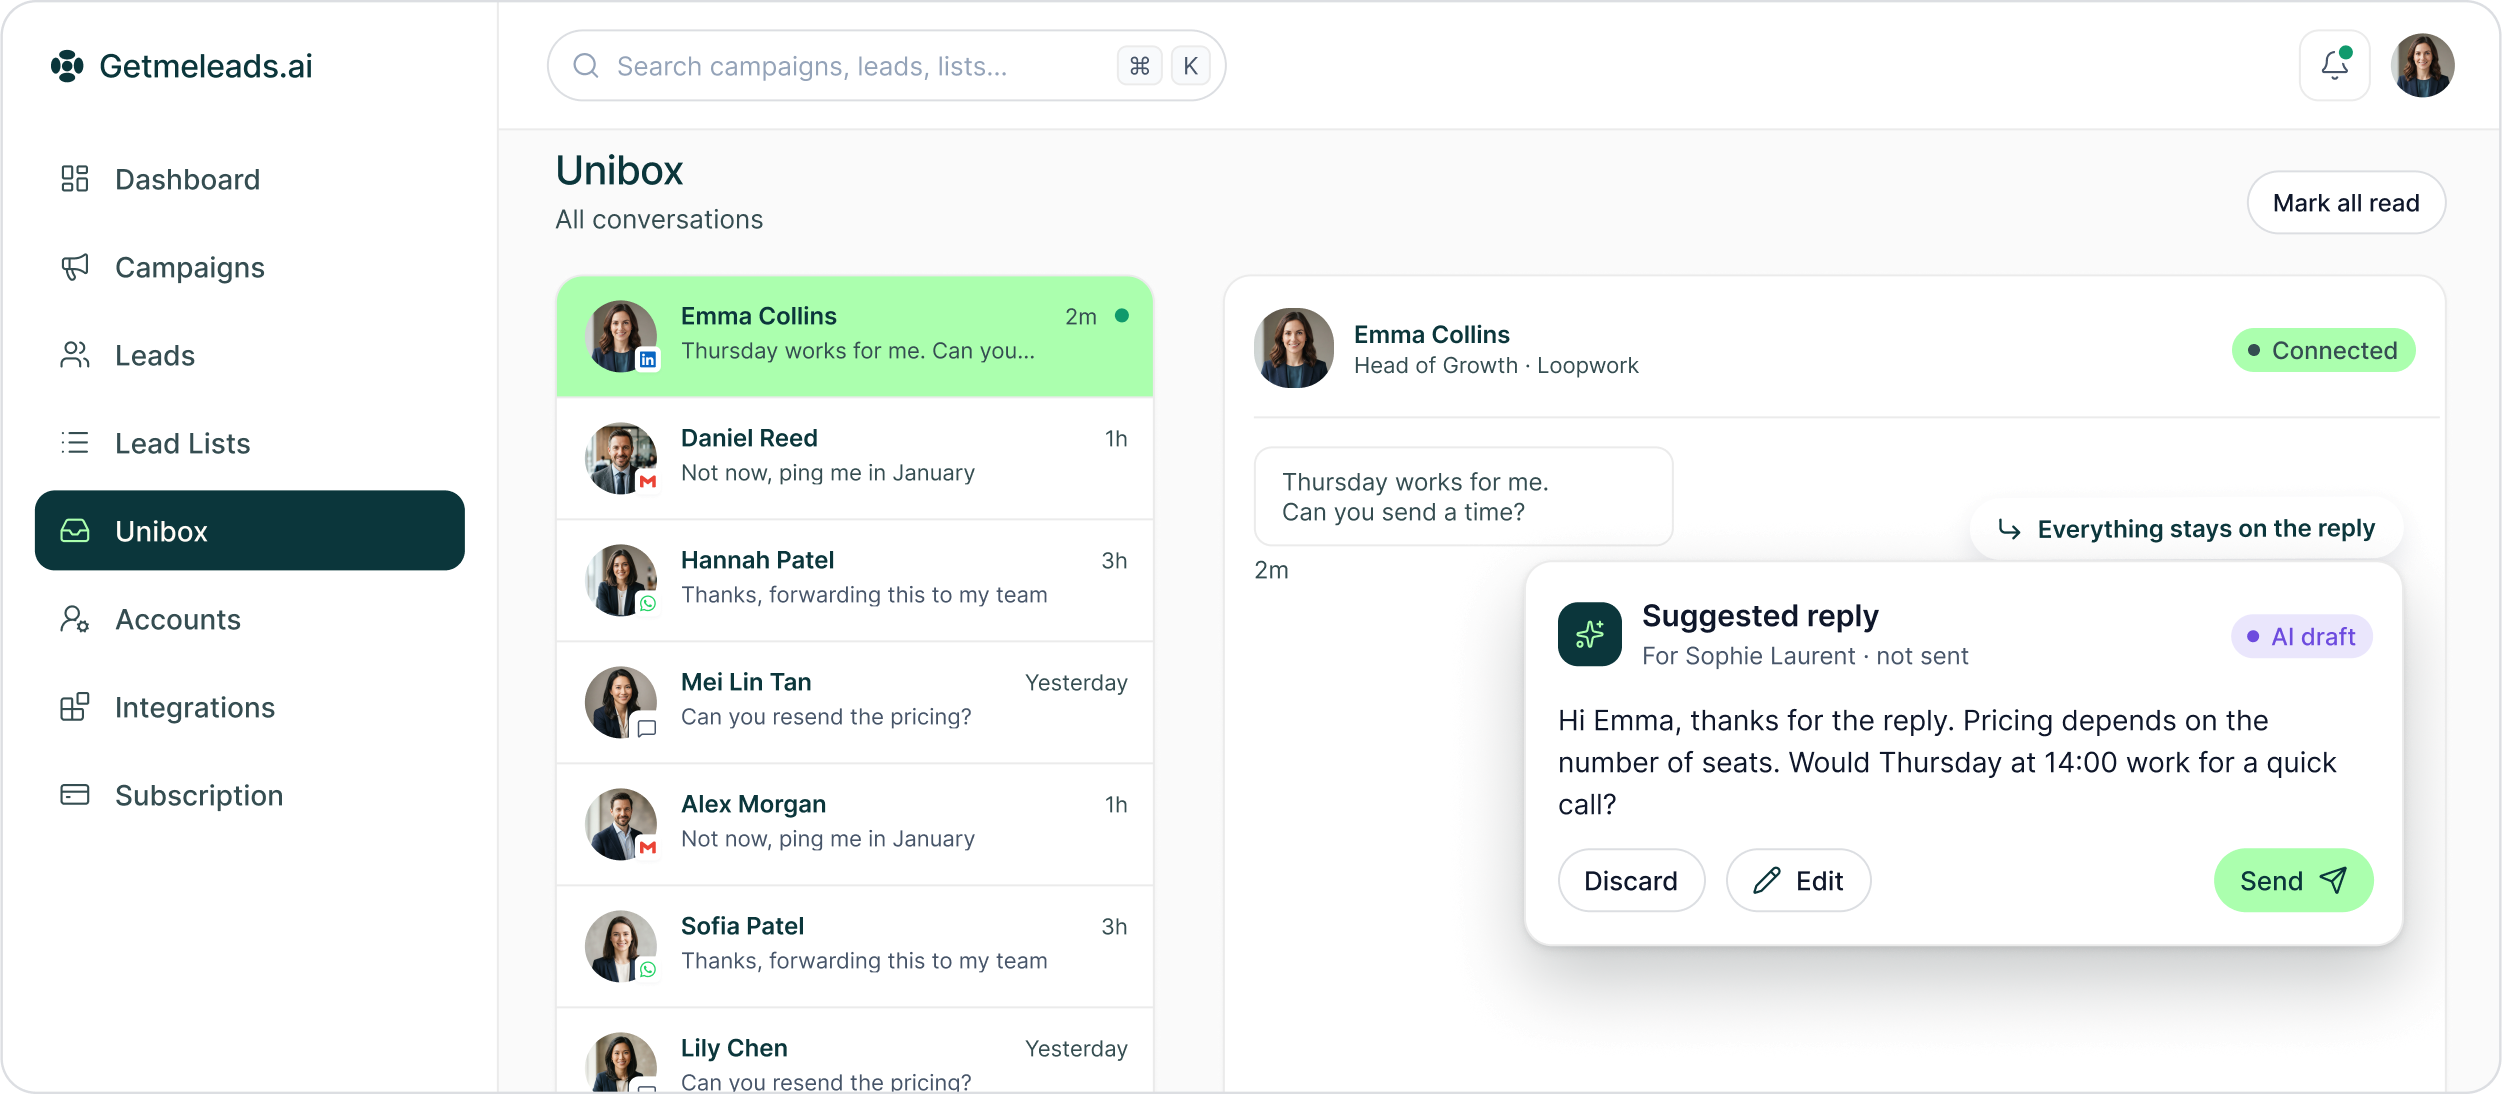
Task: Click the command key shortcut badge
Action: [x=1139, y=66]
